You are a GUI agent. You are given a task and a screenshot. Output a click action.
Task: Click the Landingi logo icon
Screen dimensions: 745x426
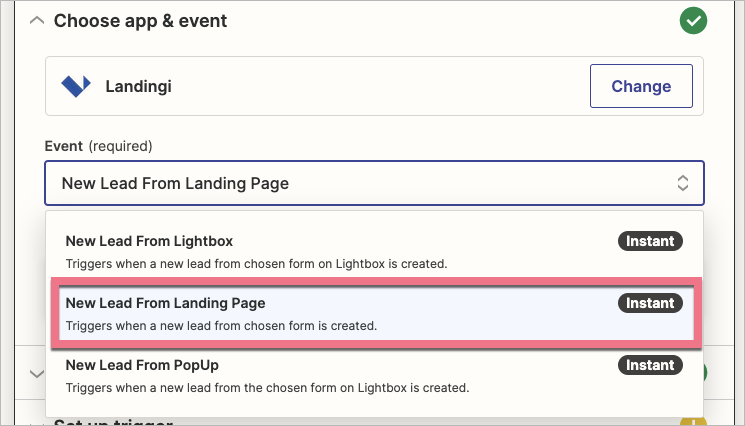coord(76,86)
